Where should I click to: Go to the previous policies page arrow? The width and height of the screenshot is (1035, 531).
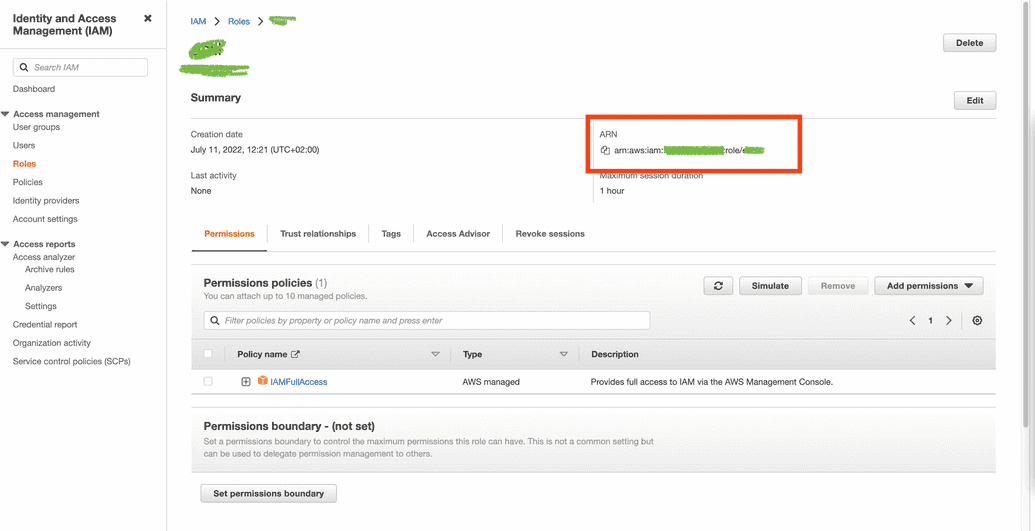point(912,321)
